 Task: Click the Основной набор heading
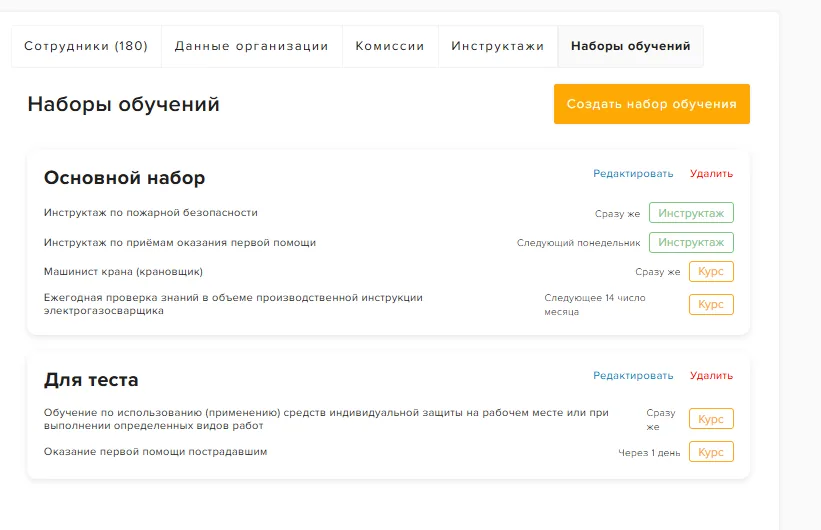[x=124, y=178]
